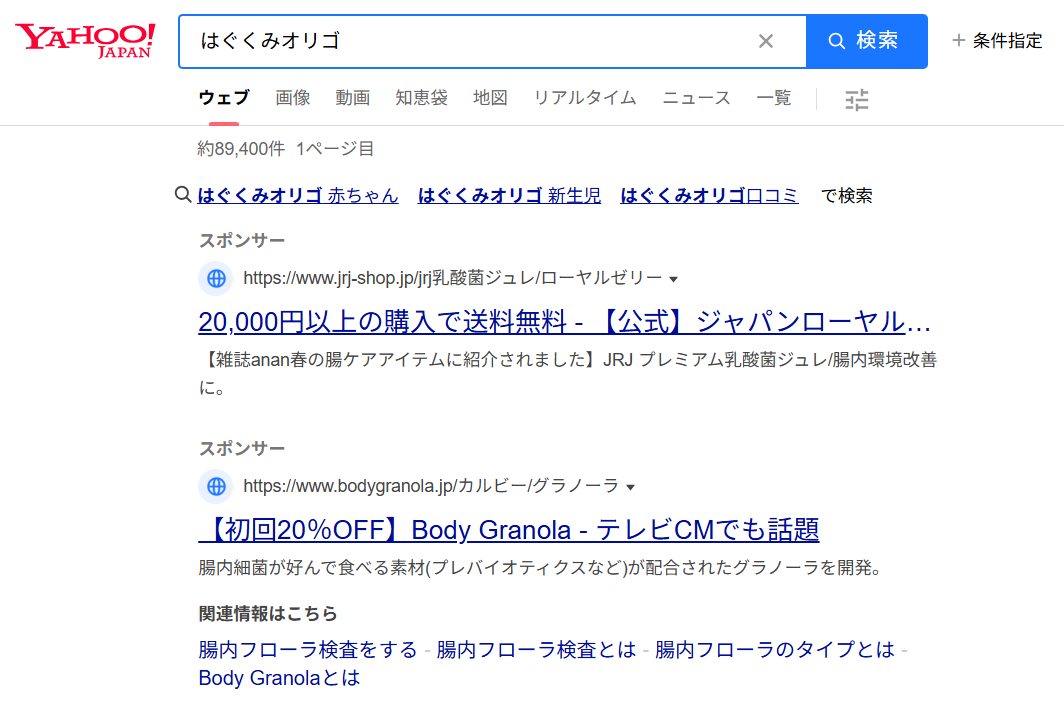
Task: Clear the search box with the X icon
Action: (765, 41)
